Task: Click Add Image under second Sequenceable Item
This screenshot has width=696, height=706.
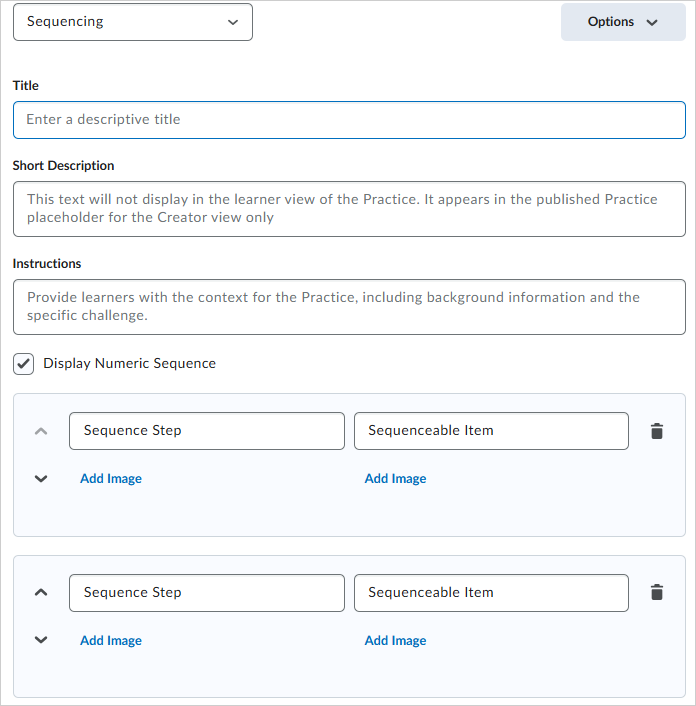Action: point(395,641)
